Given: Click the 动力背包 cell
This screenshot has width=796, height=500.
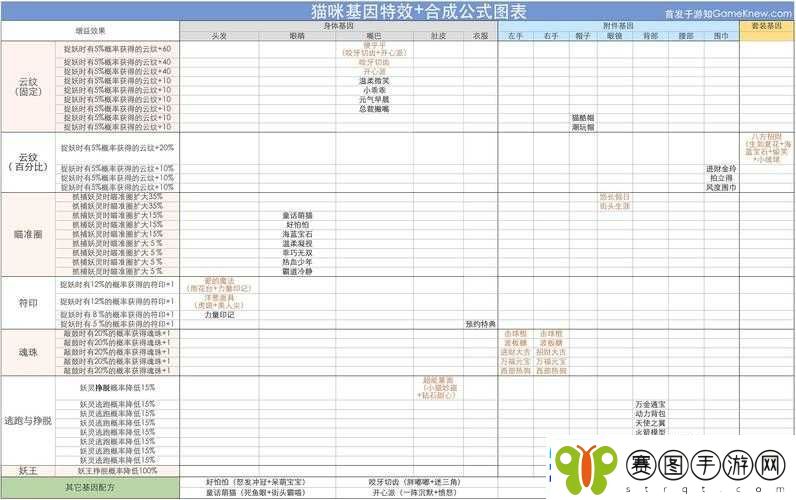Looking at the screenshot, I should pos(650,414).
